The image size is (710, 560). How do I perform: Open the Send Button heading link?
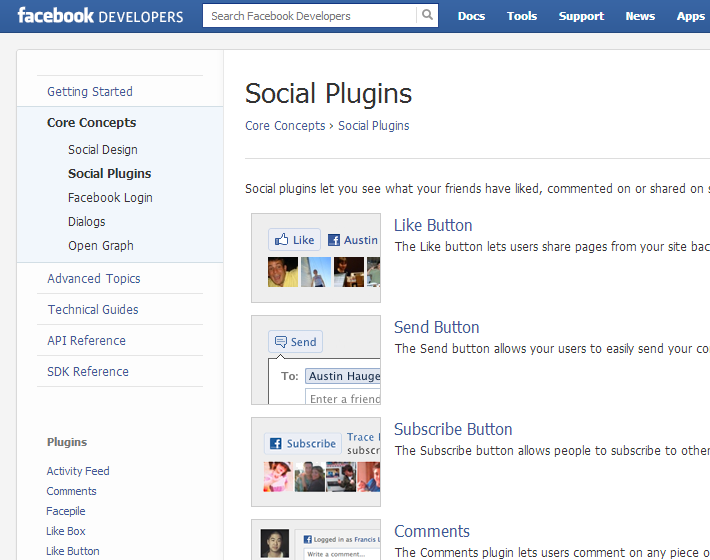[437, 327]
